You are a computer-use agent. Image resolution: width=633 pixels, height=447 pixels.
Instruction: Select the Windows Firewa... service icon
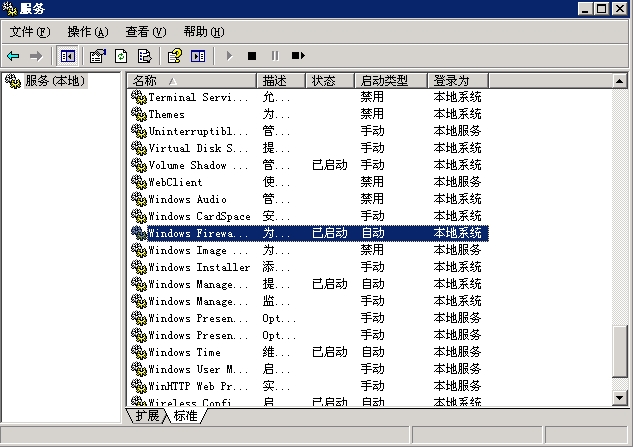tap(138, 233)
